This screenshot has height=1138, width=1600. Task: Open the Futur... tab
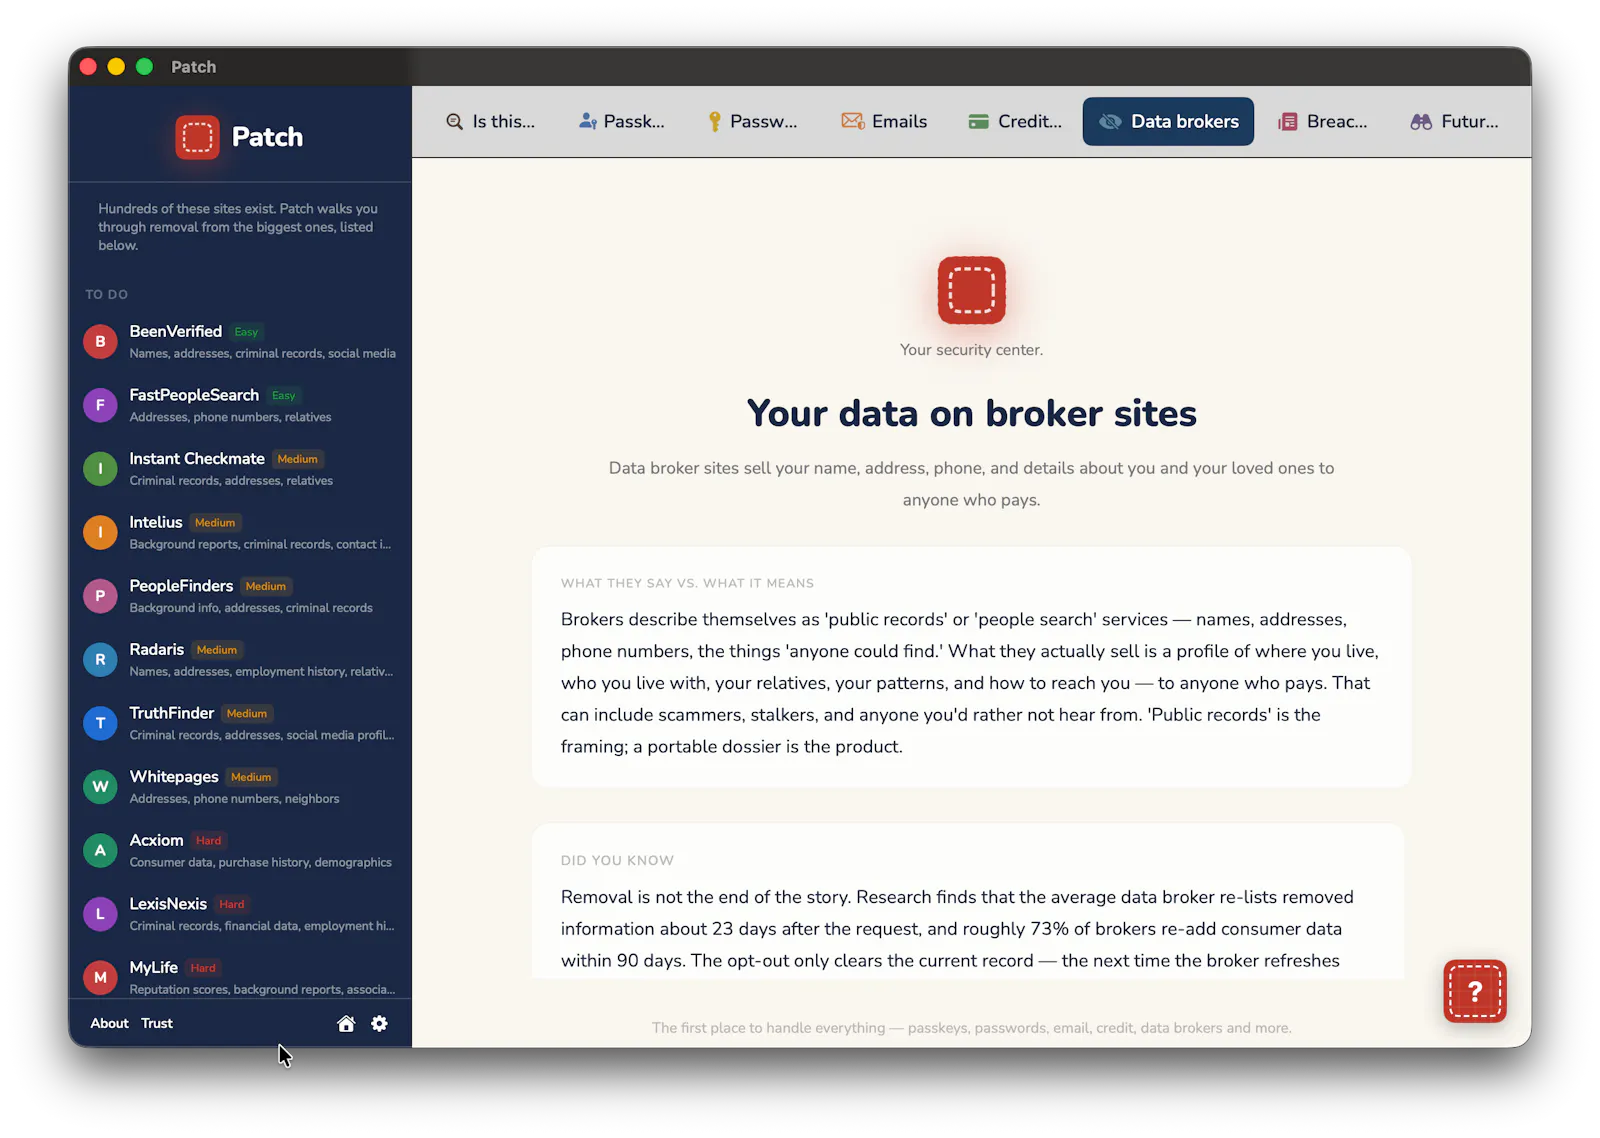pyautogui.click(x=1454, y=121)
